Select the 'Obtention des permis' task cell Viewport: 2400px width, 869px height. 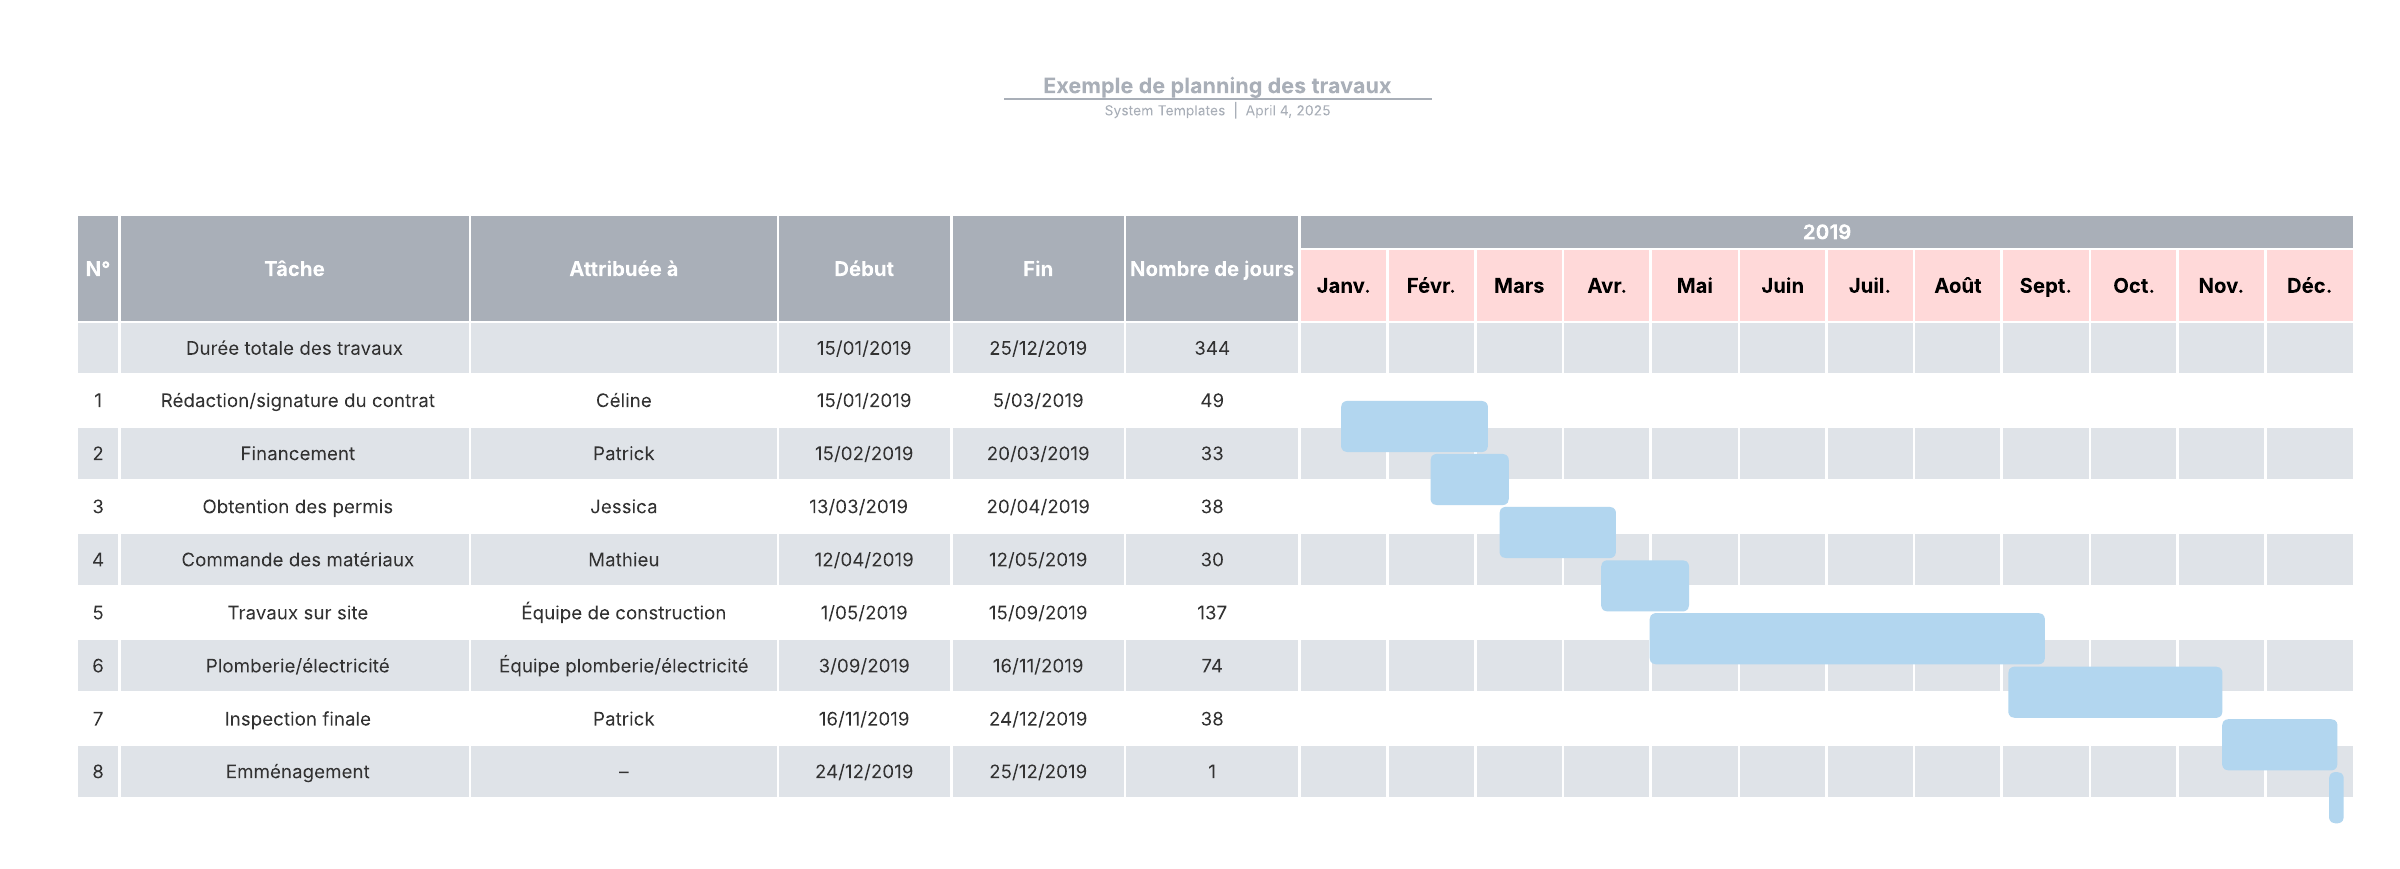click(x=297, y=507)
